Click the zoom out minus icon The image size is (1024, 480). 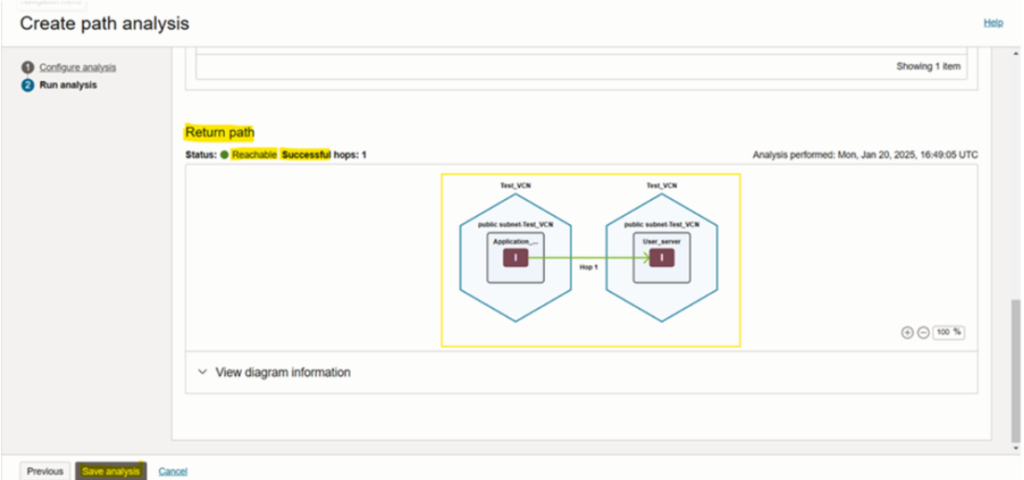click(923, 332)
